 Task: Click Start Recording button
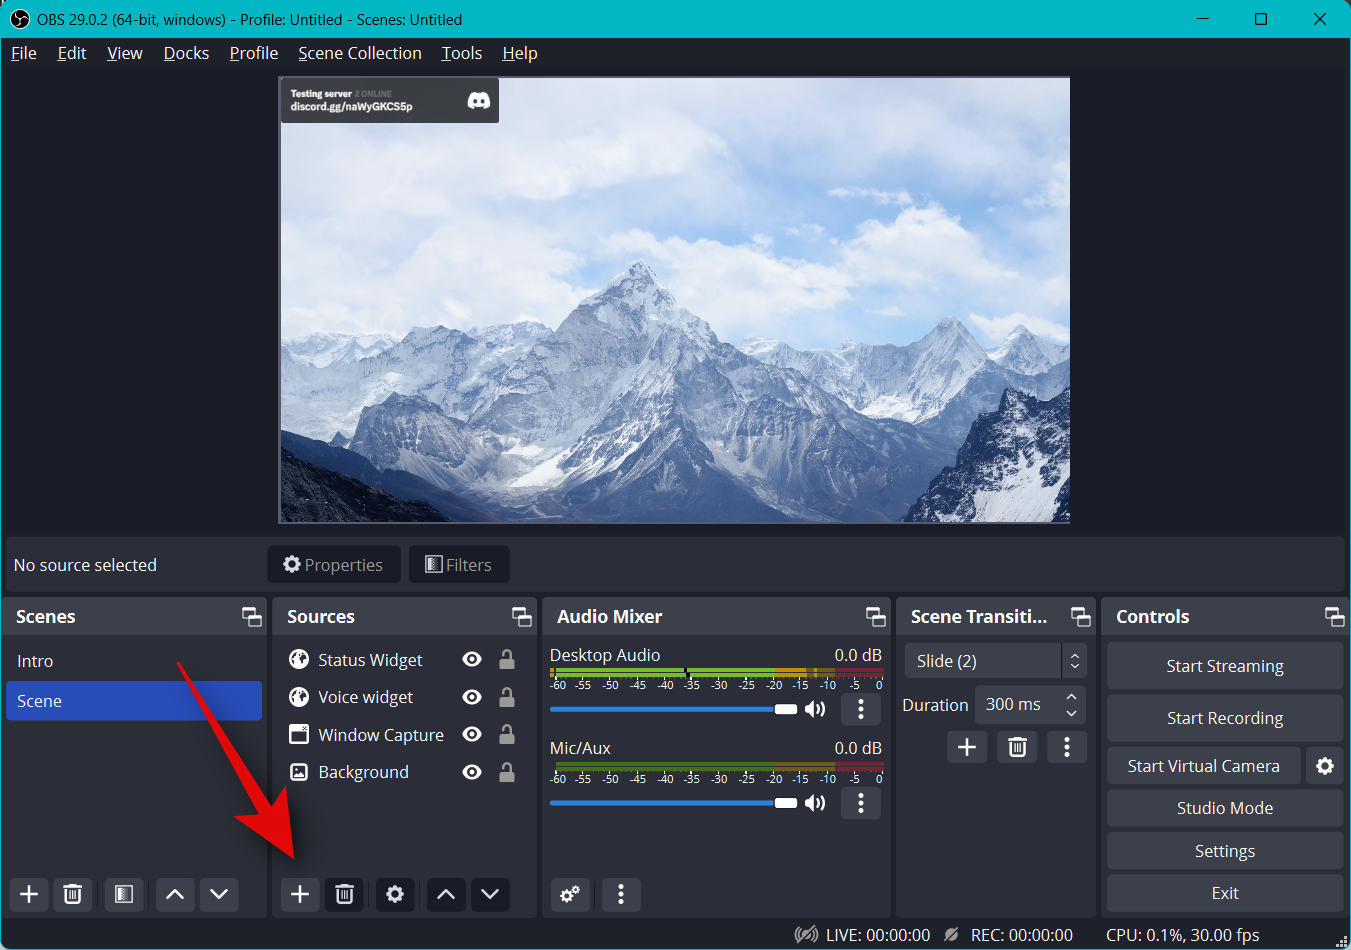click(x=1224, y=718)
